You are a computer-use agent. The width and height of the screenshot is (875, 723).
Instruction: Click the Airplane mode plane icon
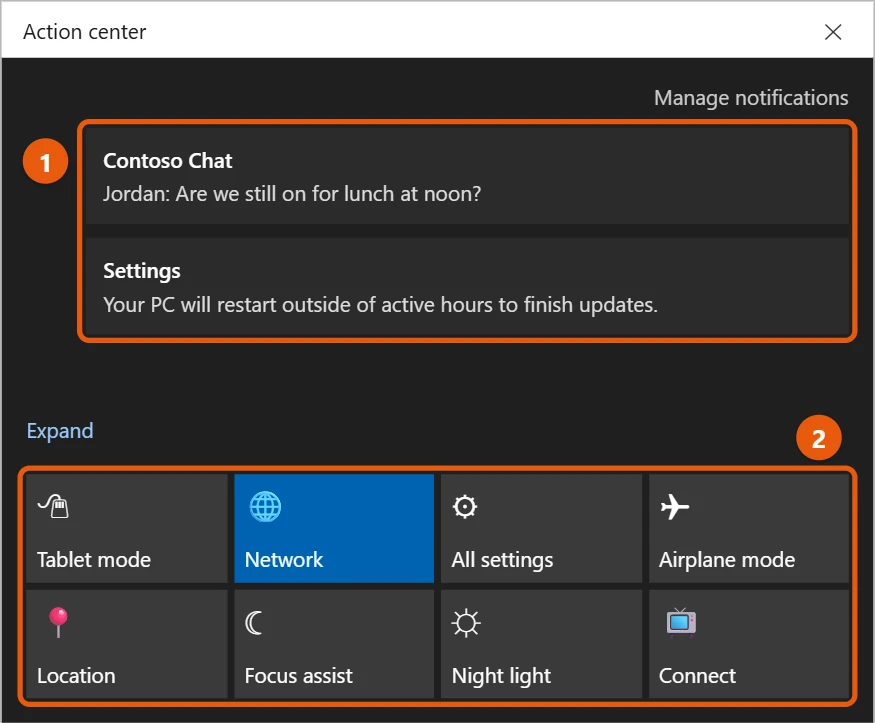point(675,507)
